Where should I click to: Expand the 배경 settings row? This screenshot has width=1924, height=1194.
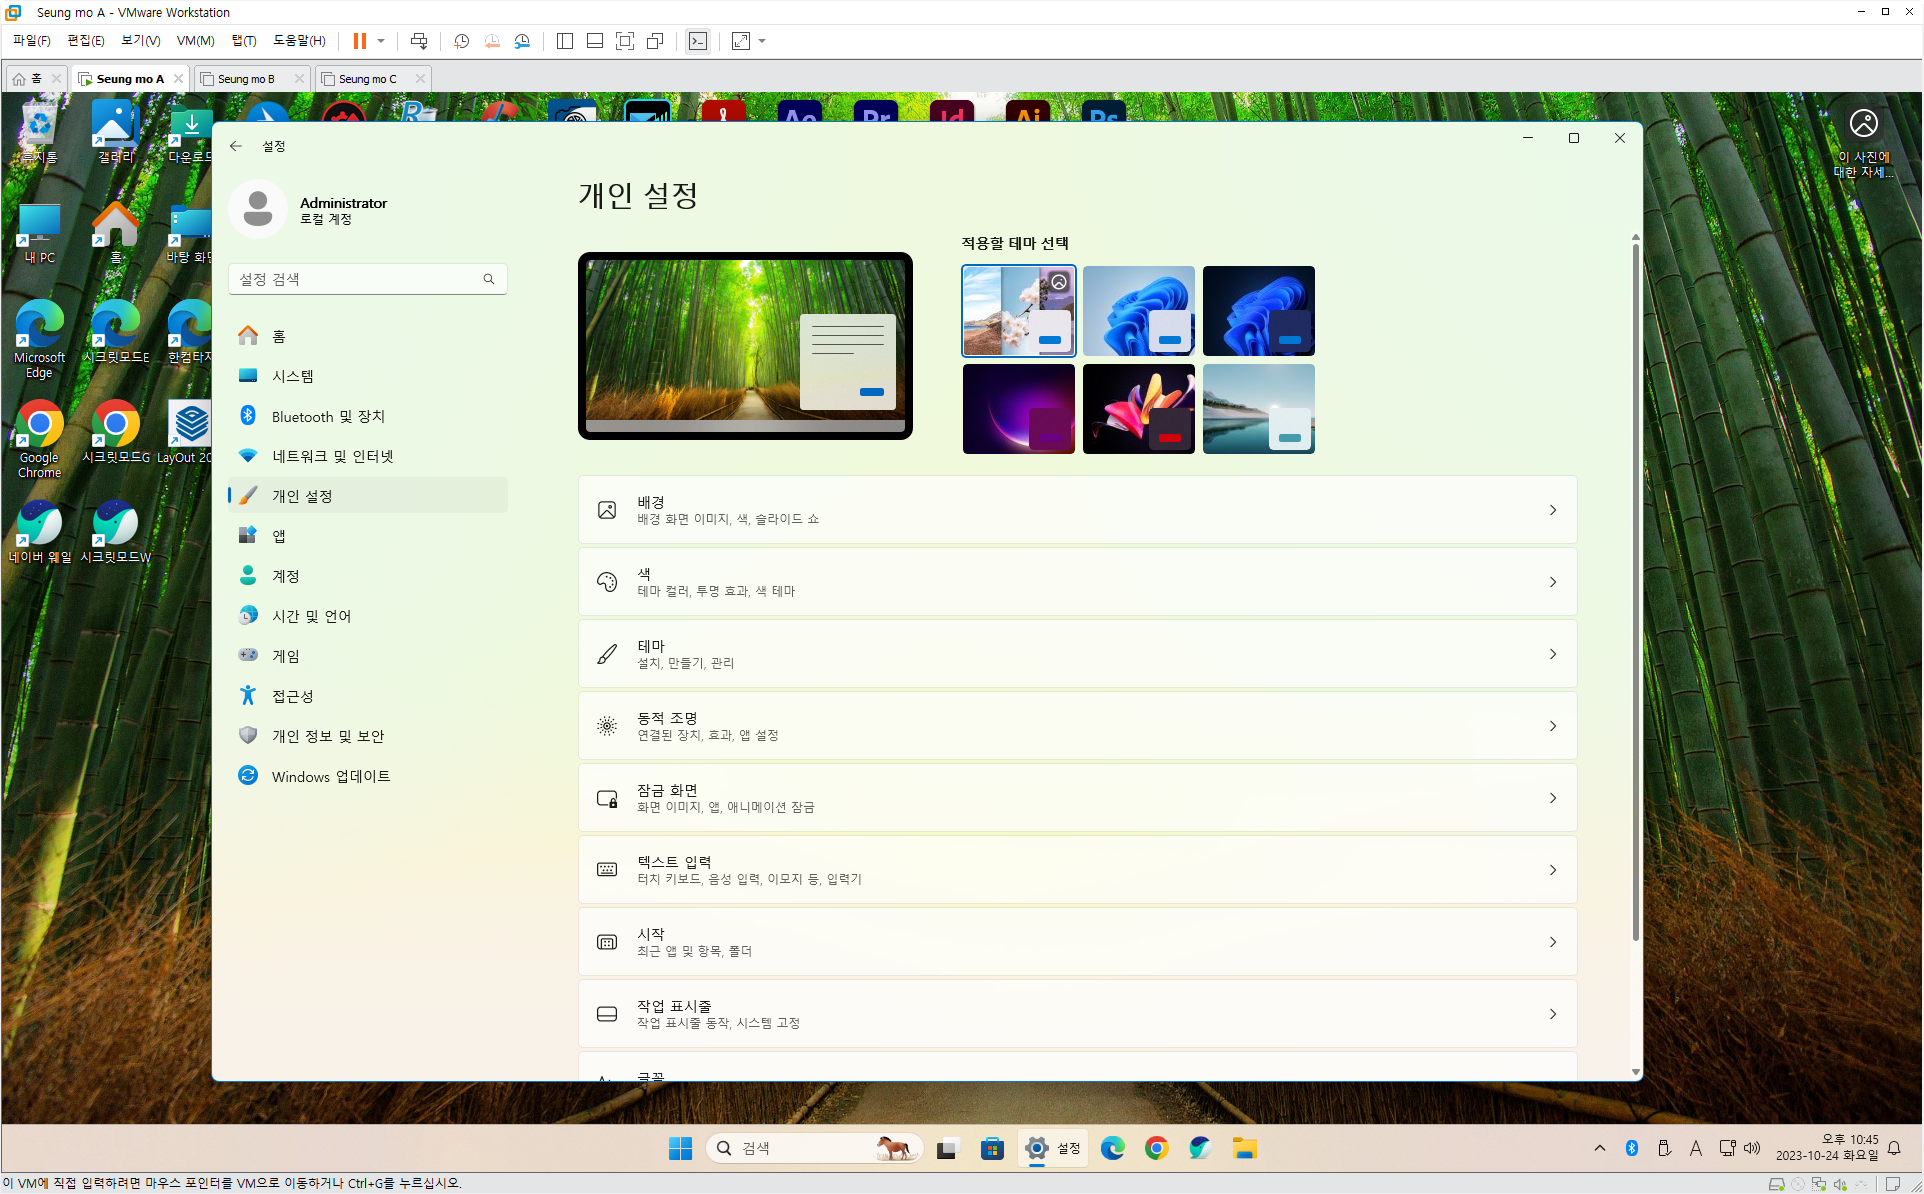[1077, 510]
